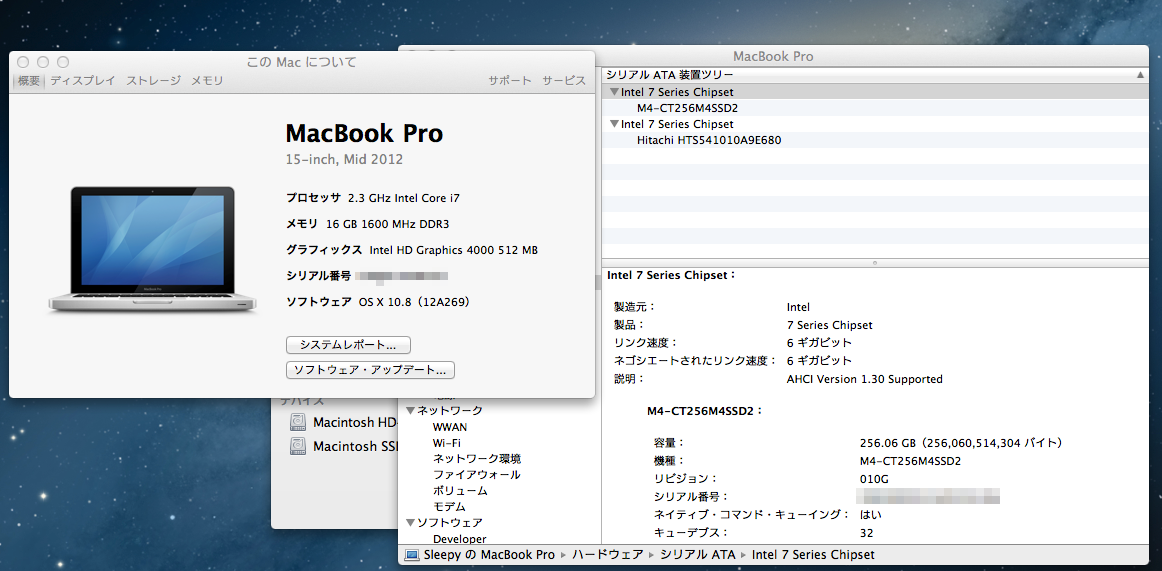Image resolution: width=1162 pixels, height=571 pixels.
Task: Switch to the 概要 tab
Action: click(x=29, y=81)
